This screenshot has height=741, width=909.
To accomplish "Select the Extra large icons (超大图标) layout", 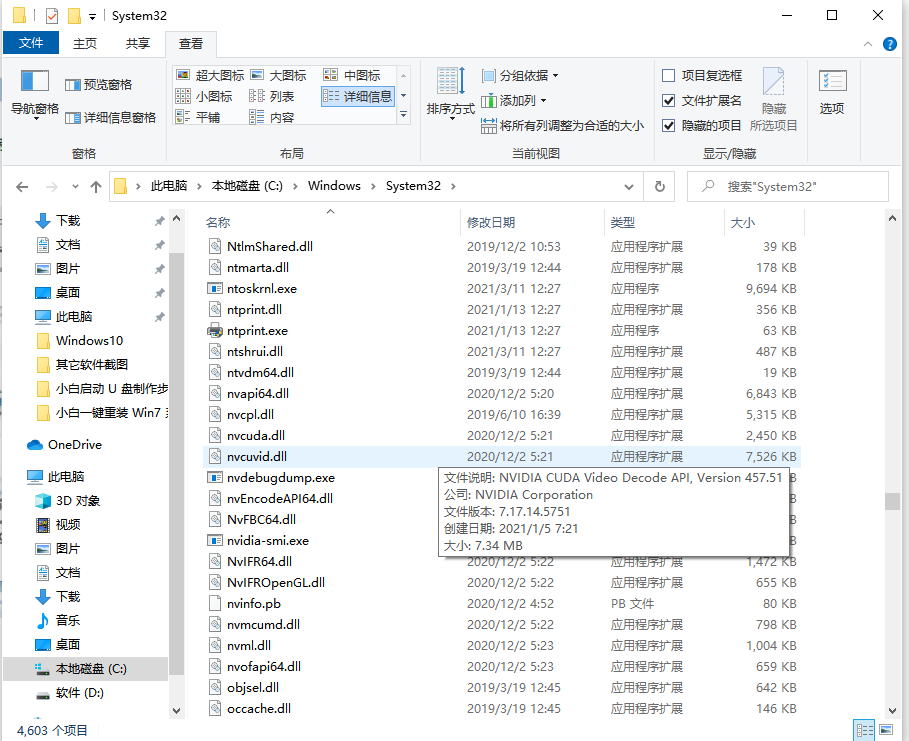I will coord(210,76).
